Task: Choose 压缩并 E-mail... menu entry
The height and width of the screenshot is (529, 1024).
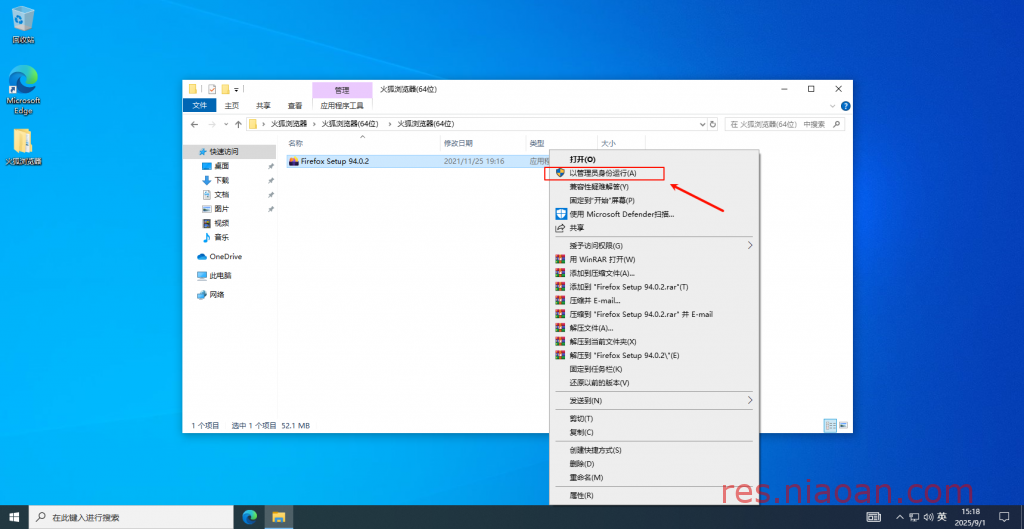Action: pyautogui.click(x=654, y=300)
